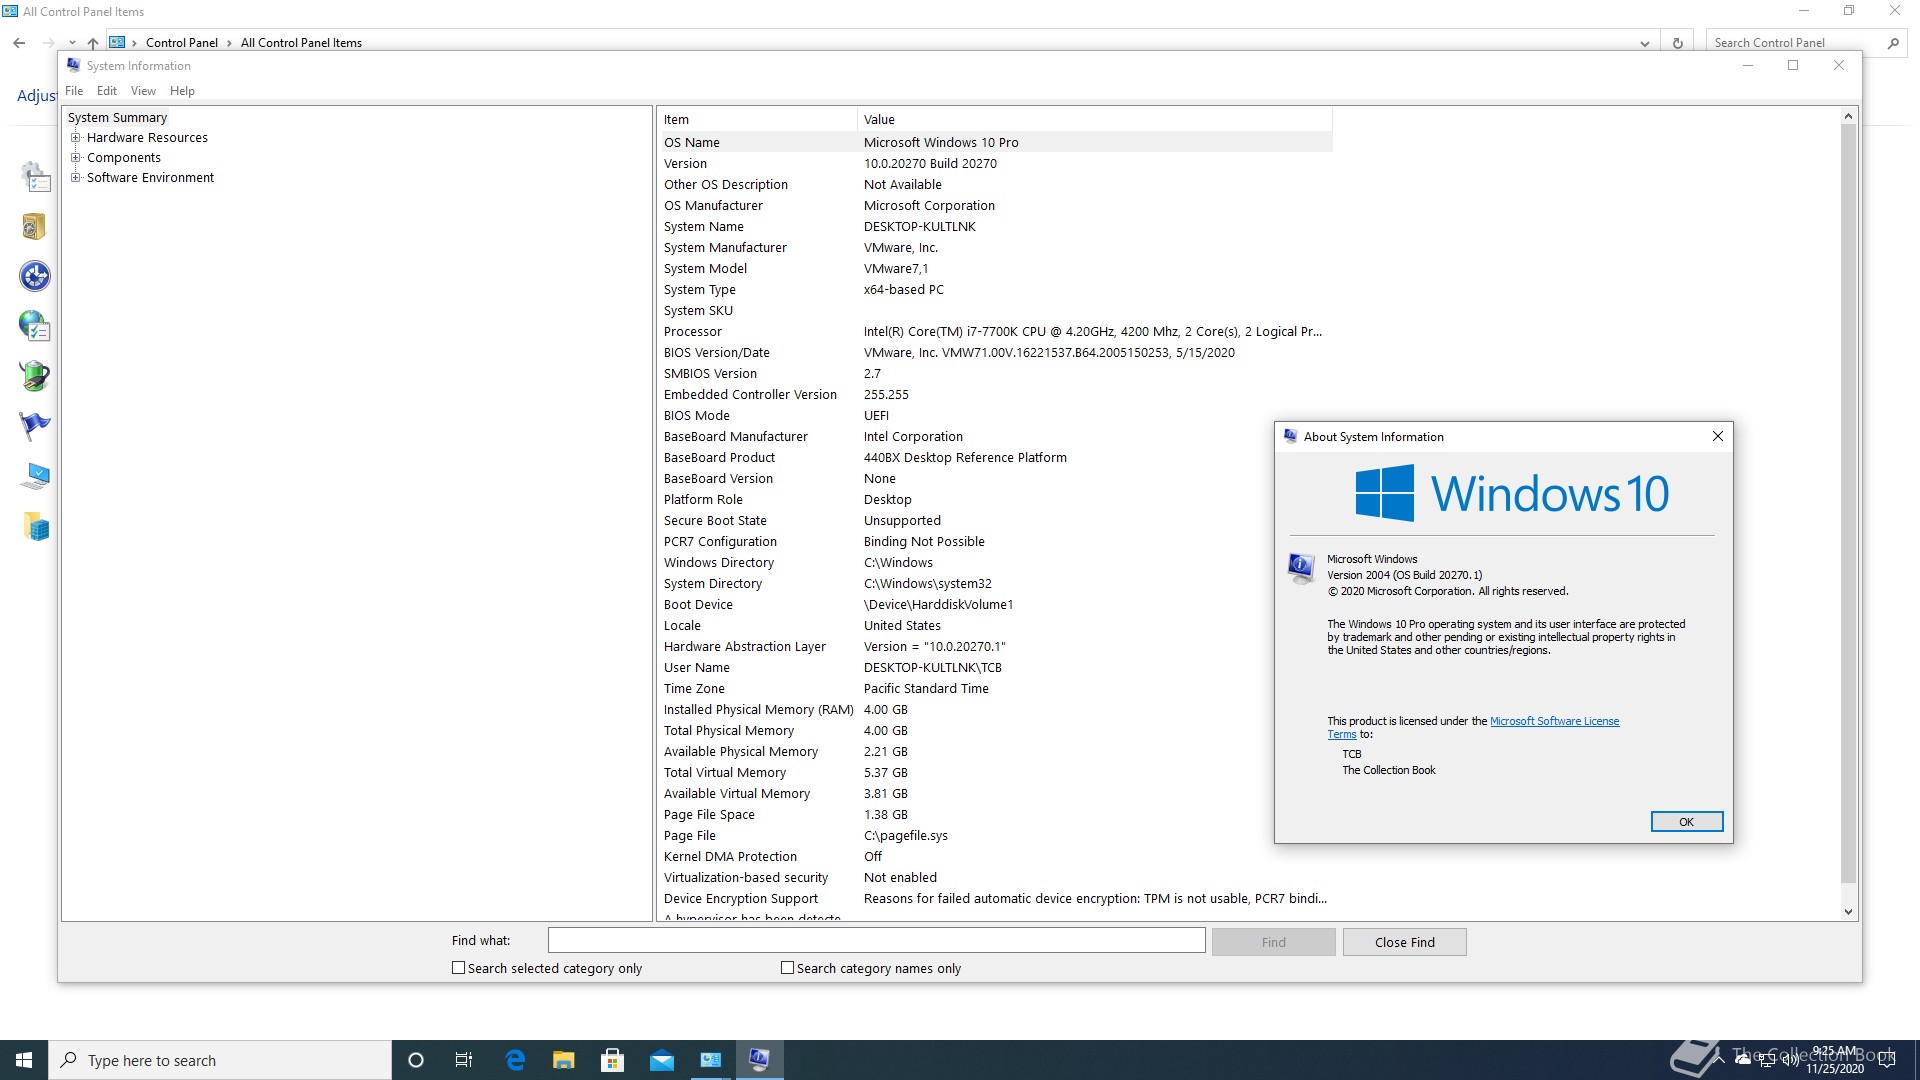This screenshot has width=1920, height=1080.
Task: Select the OS Name row
Action: [995, 142]
